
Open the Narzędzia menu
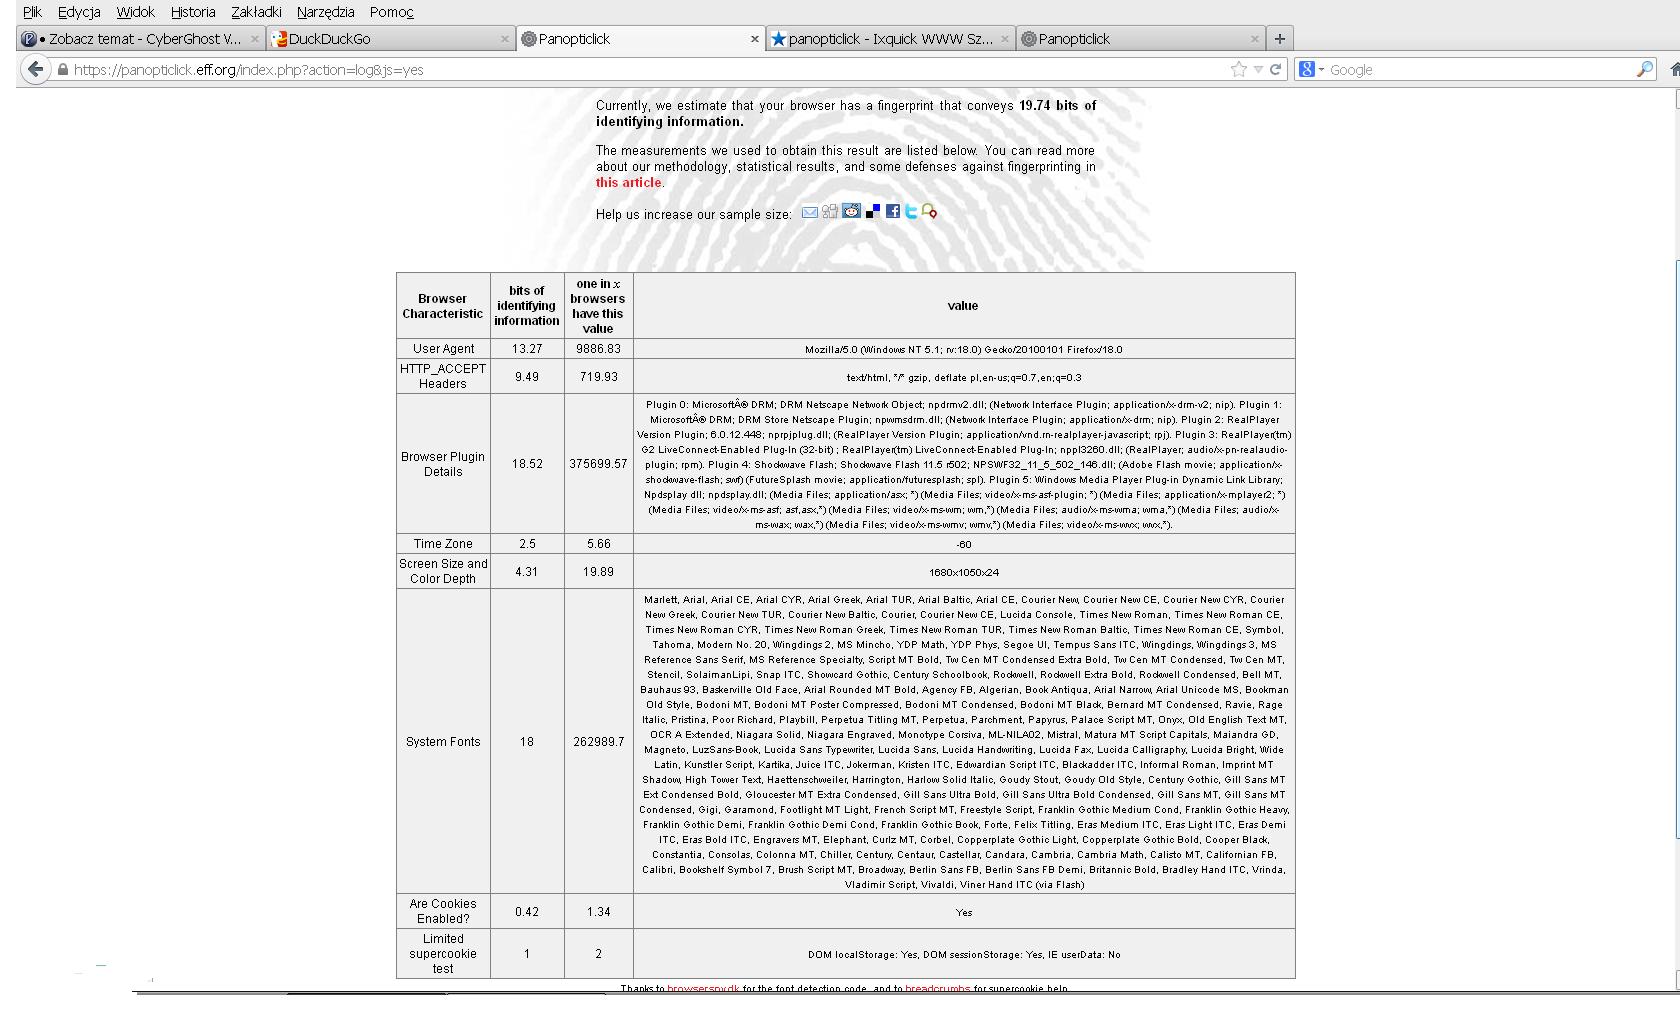pos(326,12)
